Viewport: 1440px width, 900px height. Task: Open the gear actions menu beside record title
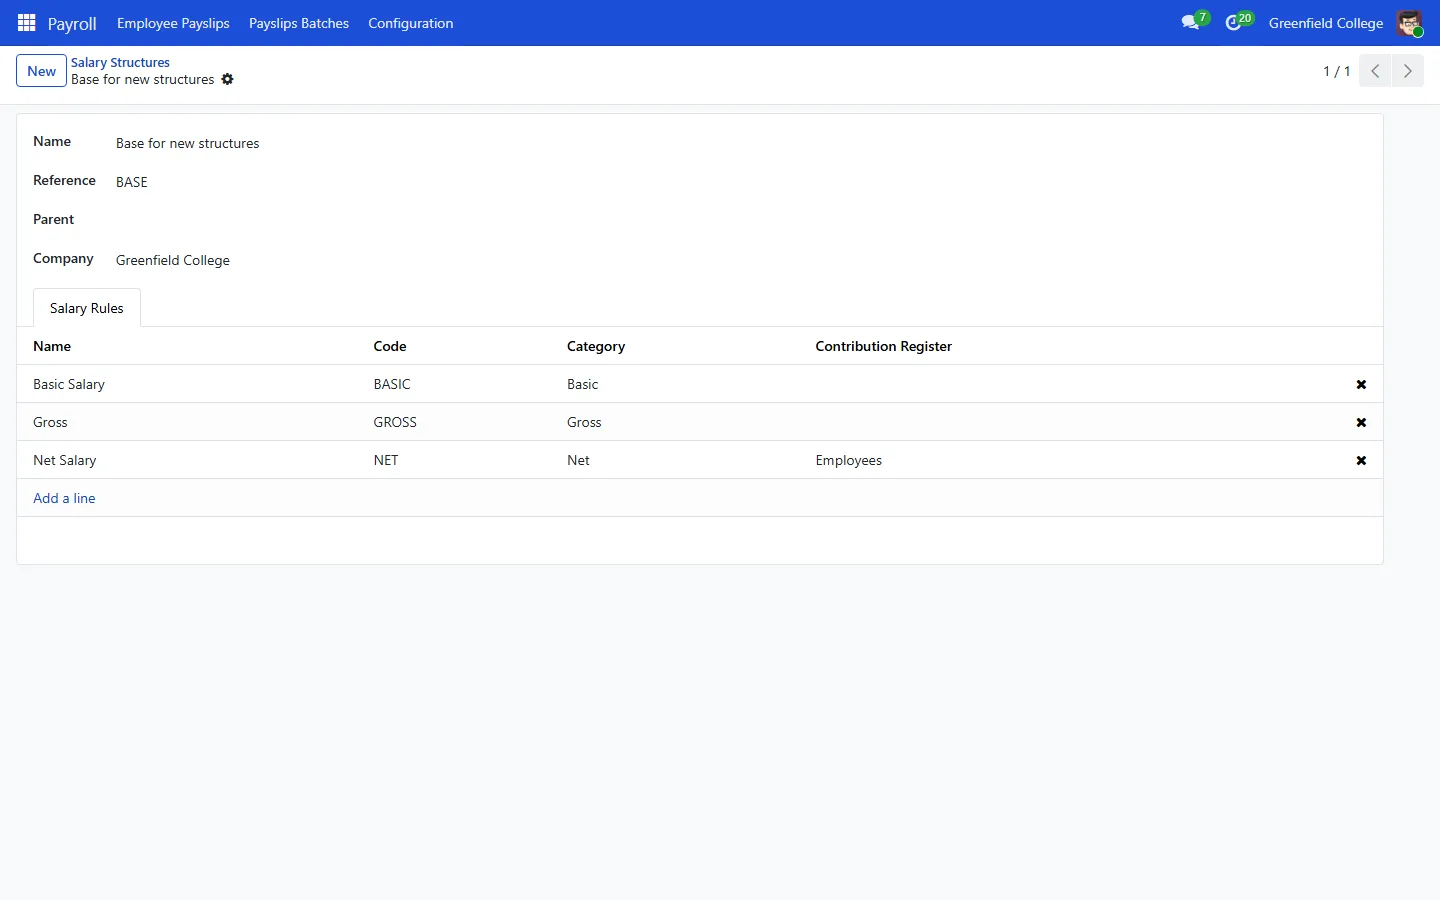tap(227, 79)
